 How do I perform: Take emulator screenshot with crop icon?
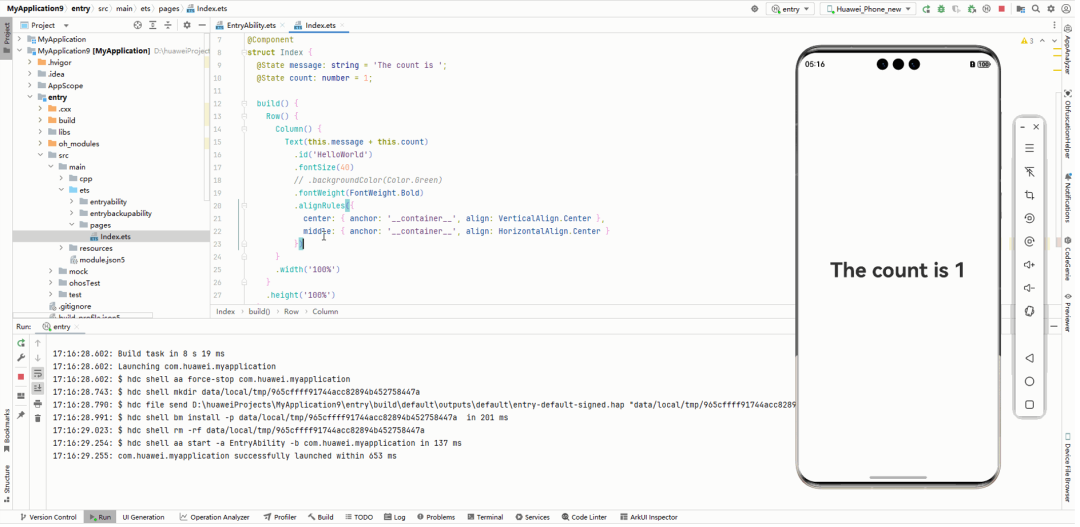tap(1029, 195)
